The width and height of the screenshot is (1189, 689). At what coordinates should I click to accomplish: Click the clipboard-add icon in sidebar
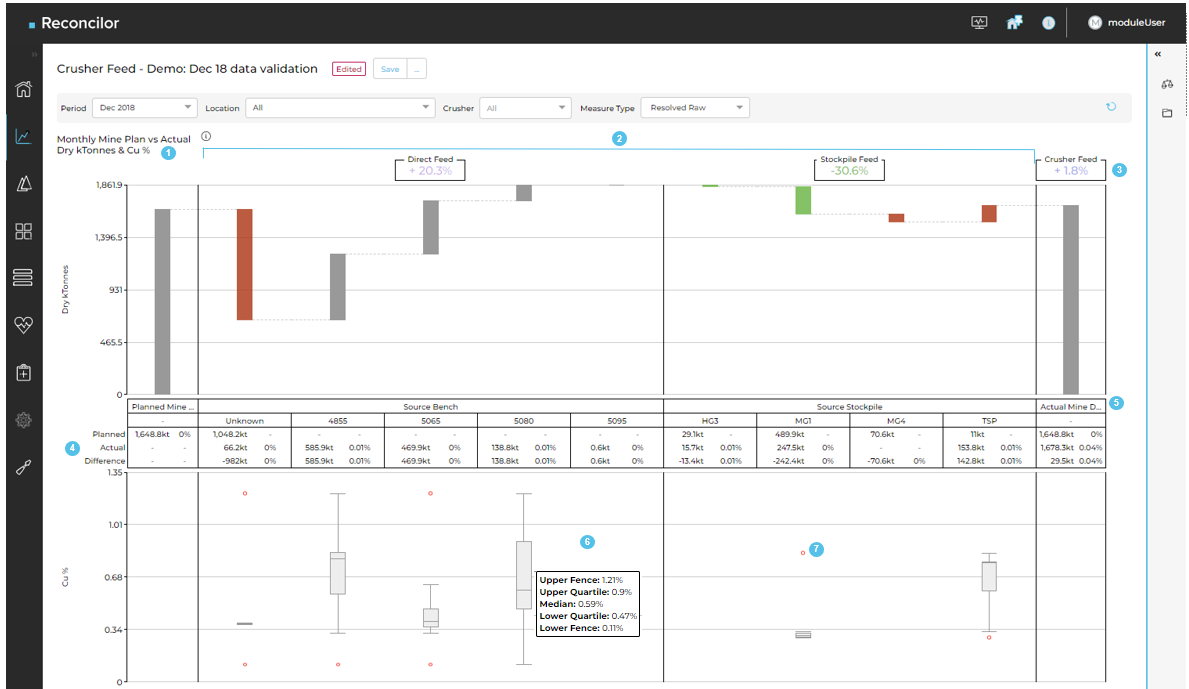pyautogui.click(x=23, y=372)
